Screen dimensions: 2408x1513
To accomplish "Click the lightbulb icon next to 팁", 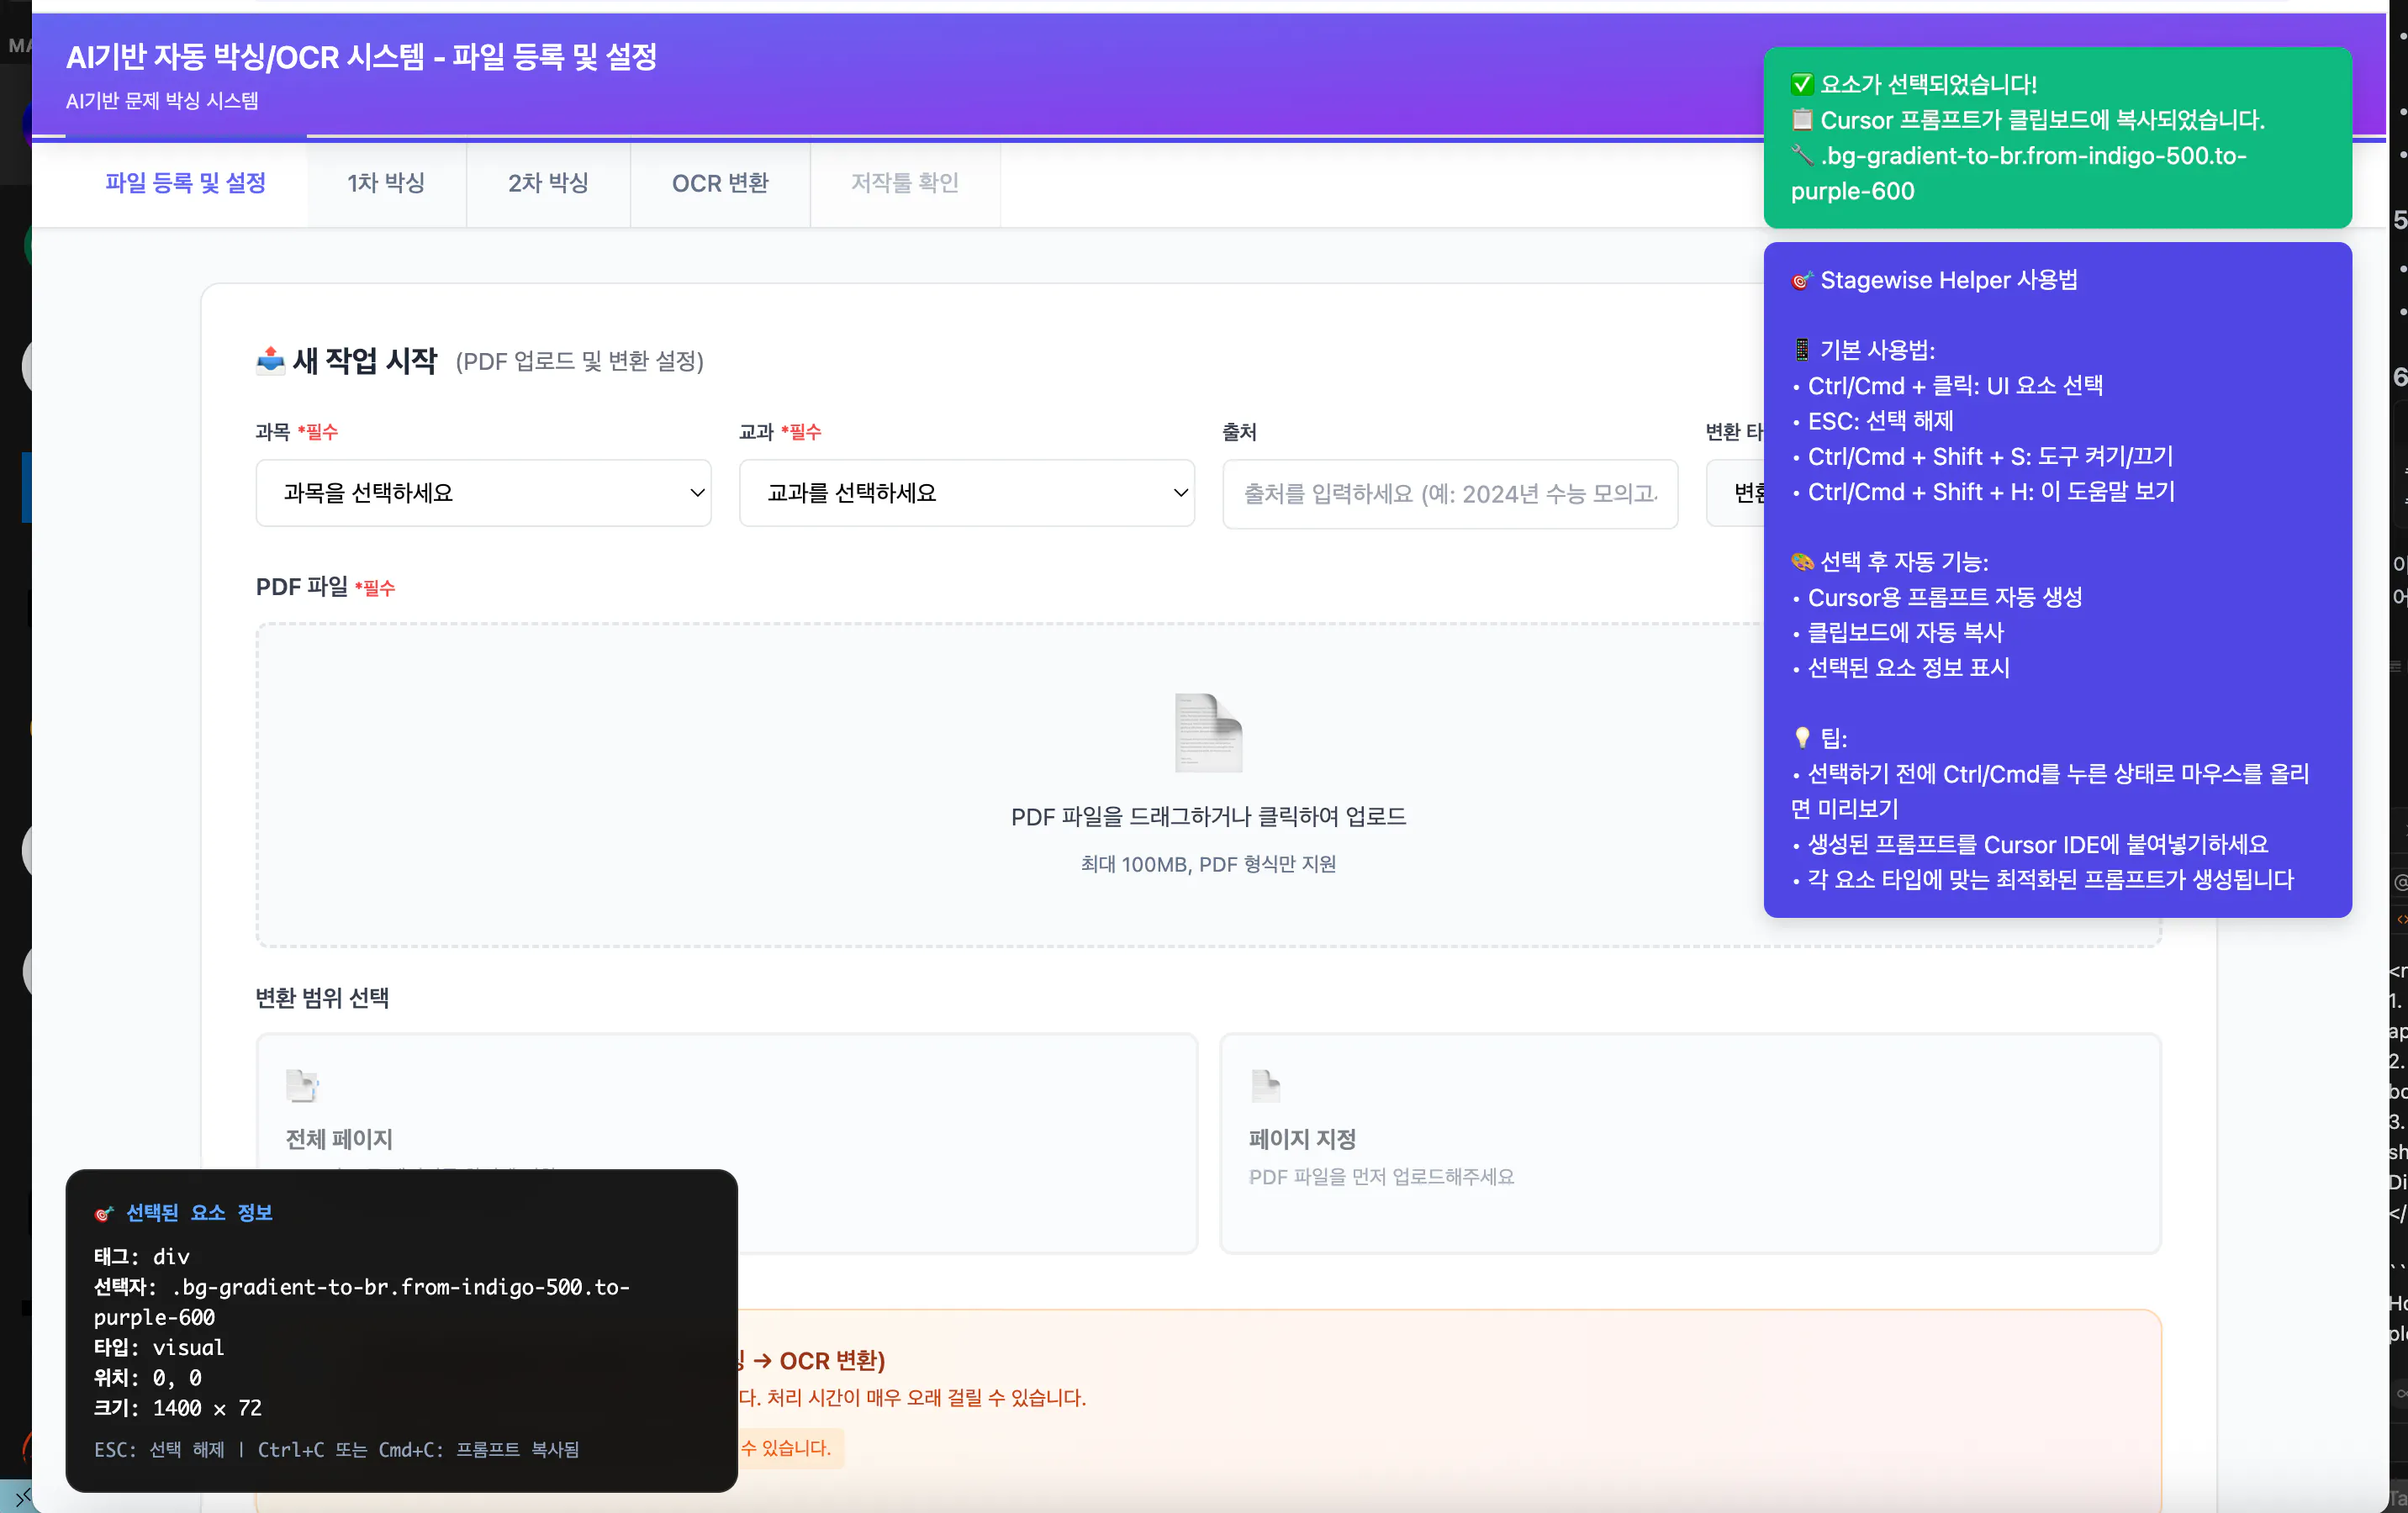I will click(1802, 738).
